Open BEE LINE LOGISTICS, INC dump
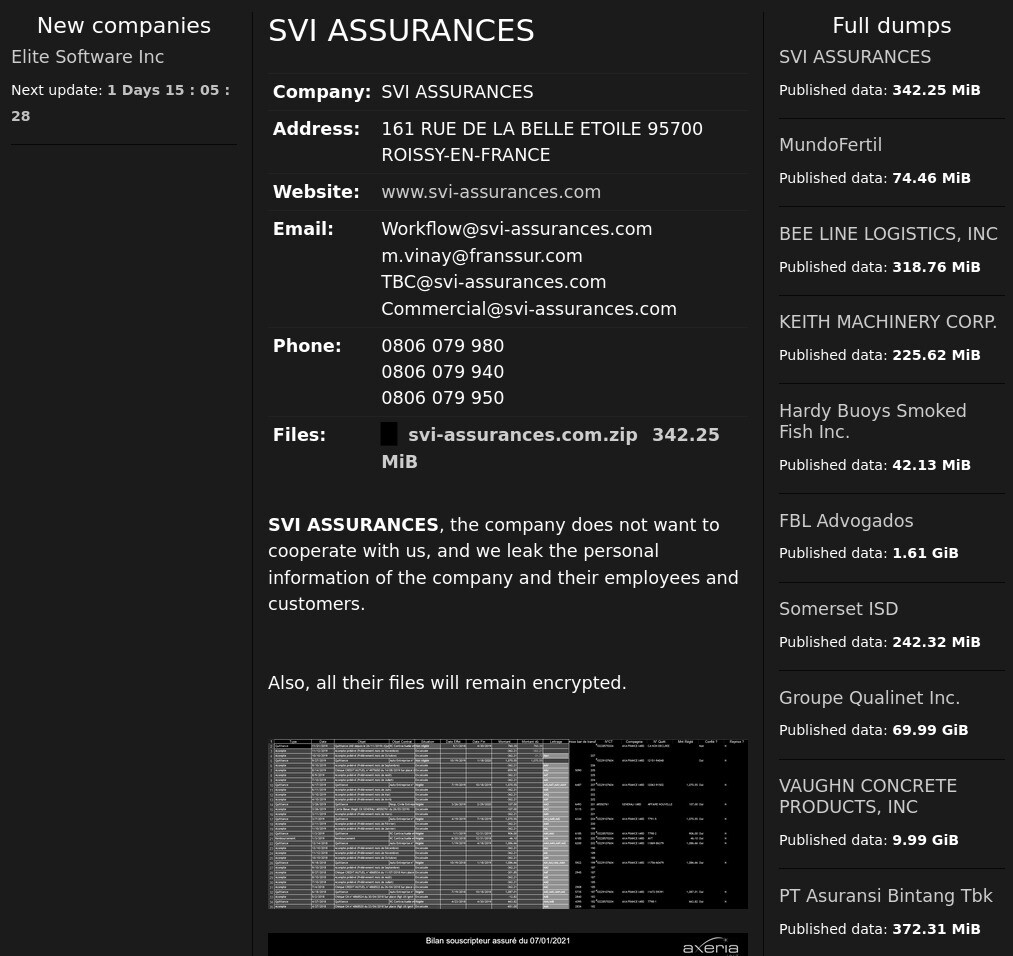 point(888,234)
